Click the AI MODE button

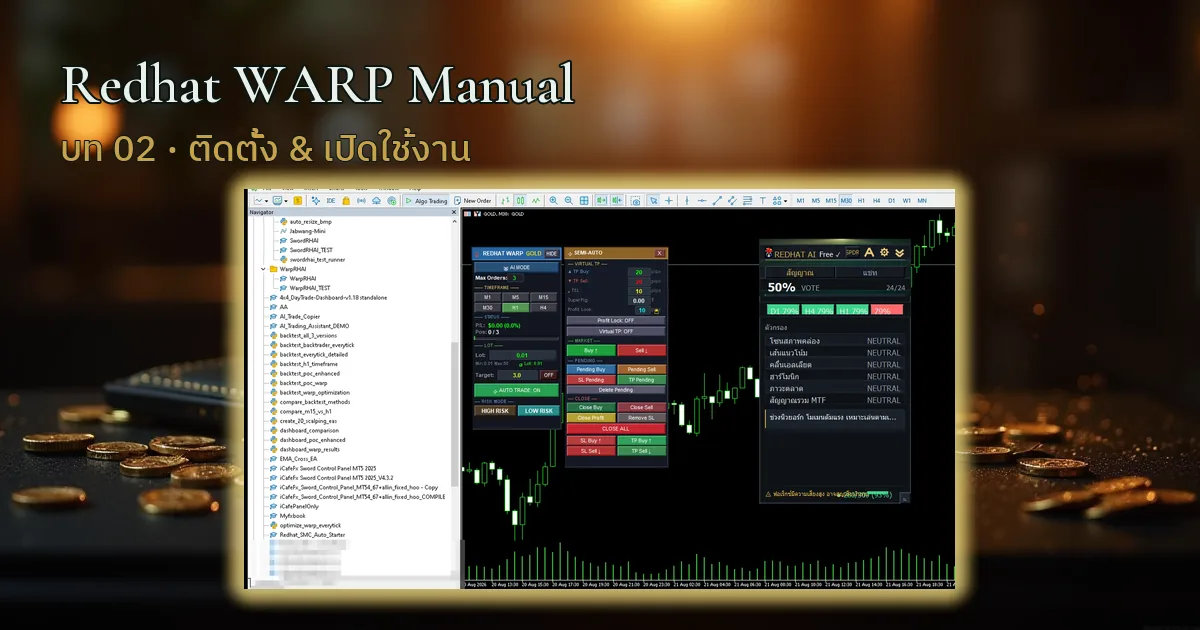click(x=516, y=267)
